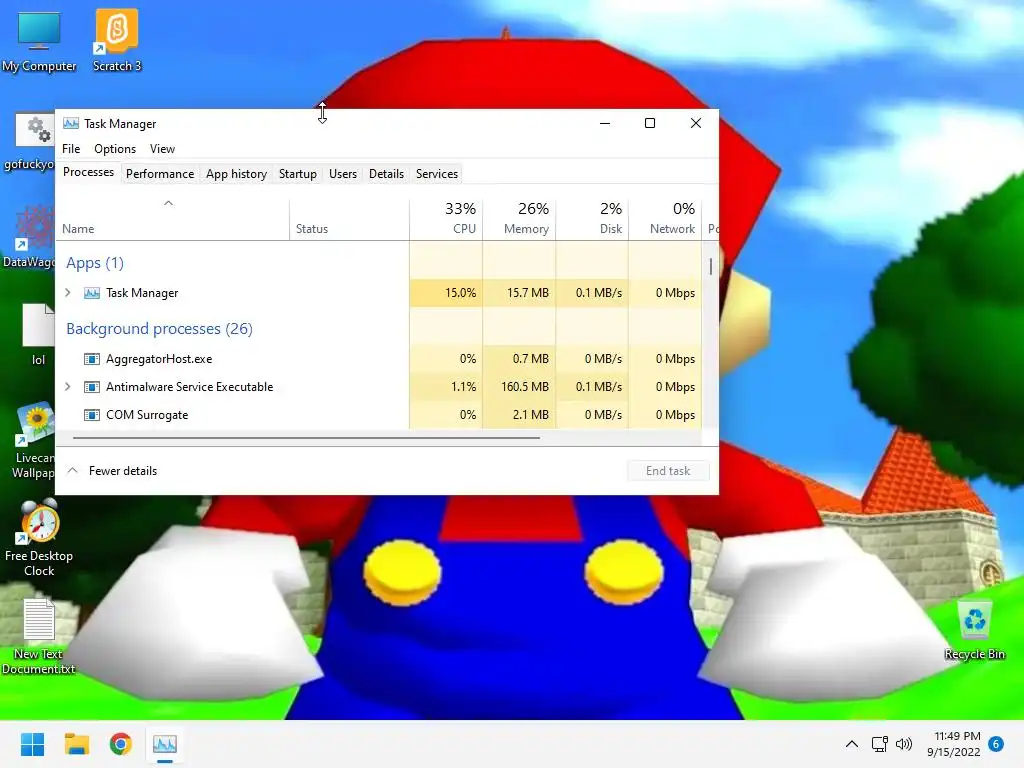Select the AggregatorHost.exe row name

click(x=159, y=359)
